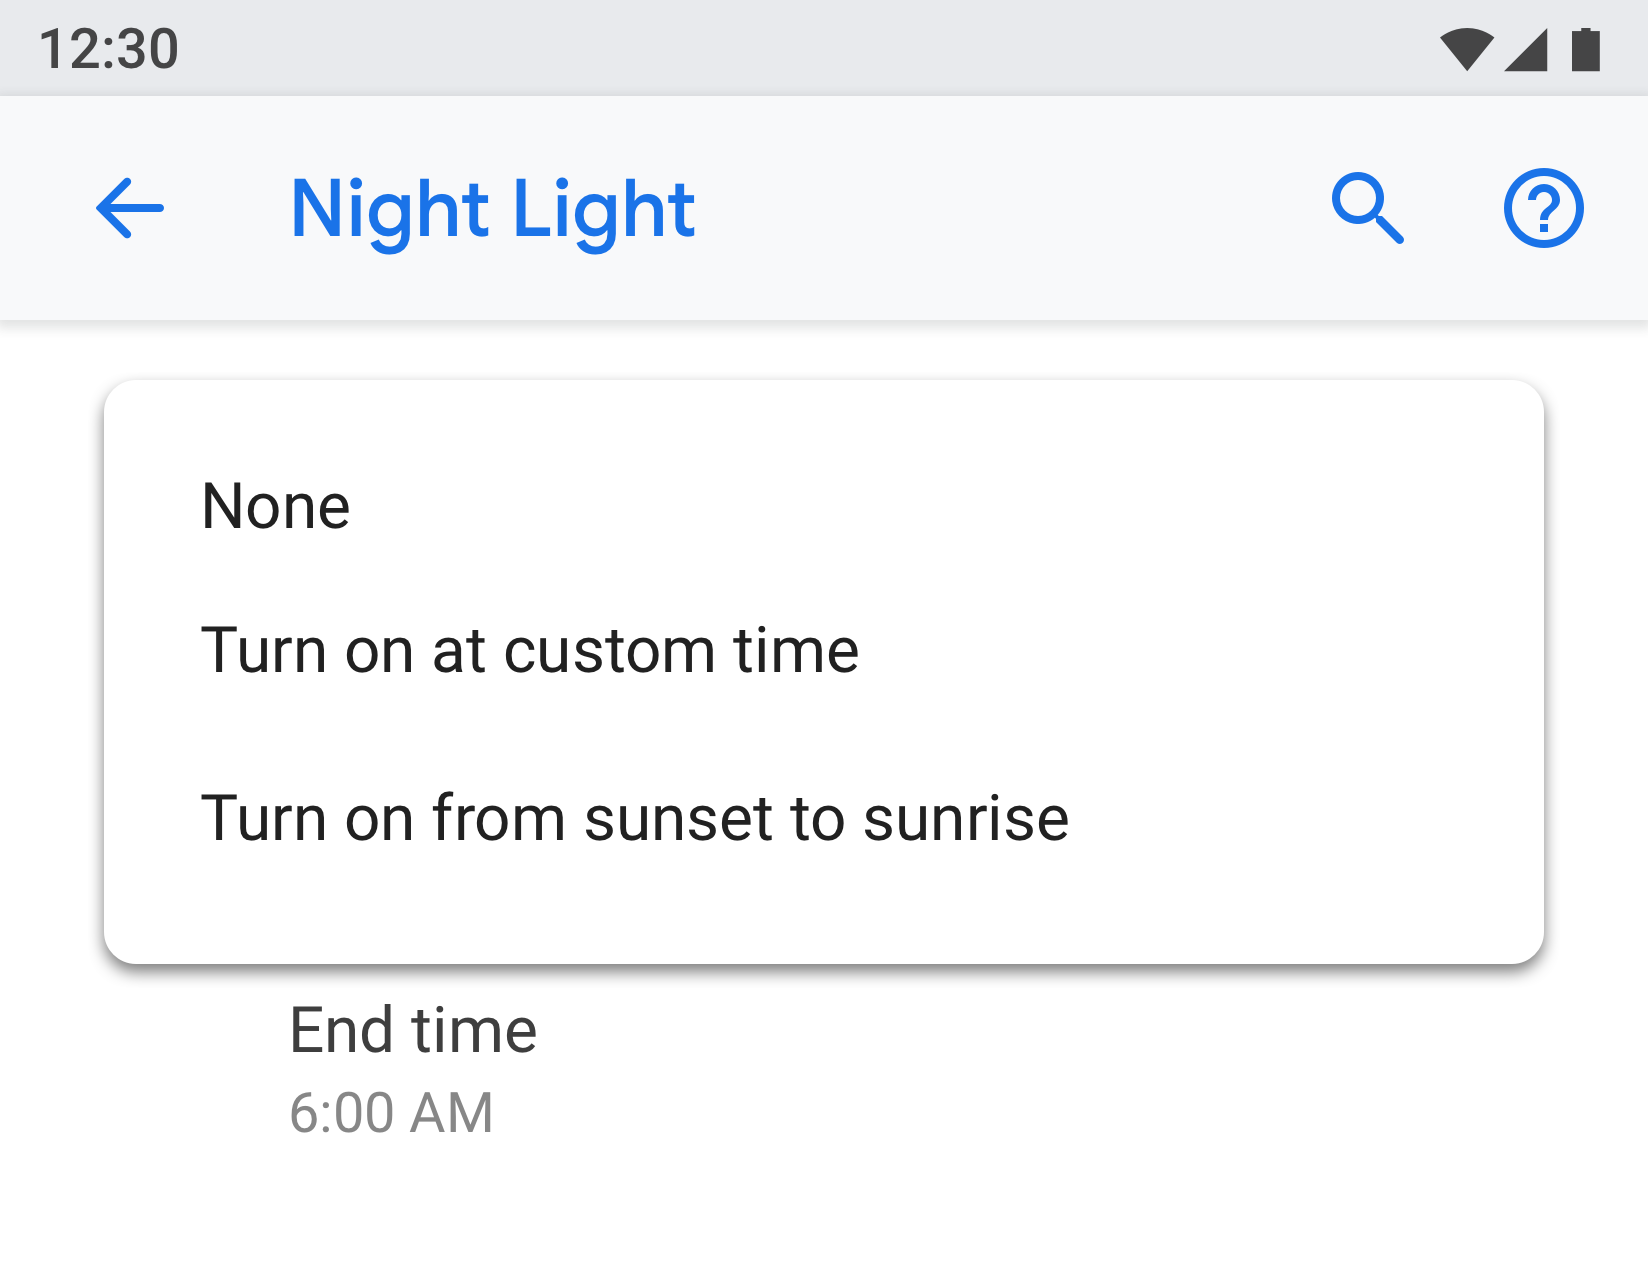Viewport: 1648px width, 1280px height.
Task: Choose Turn on at custom time
Action: click(530, 651)
